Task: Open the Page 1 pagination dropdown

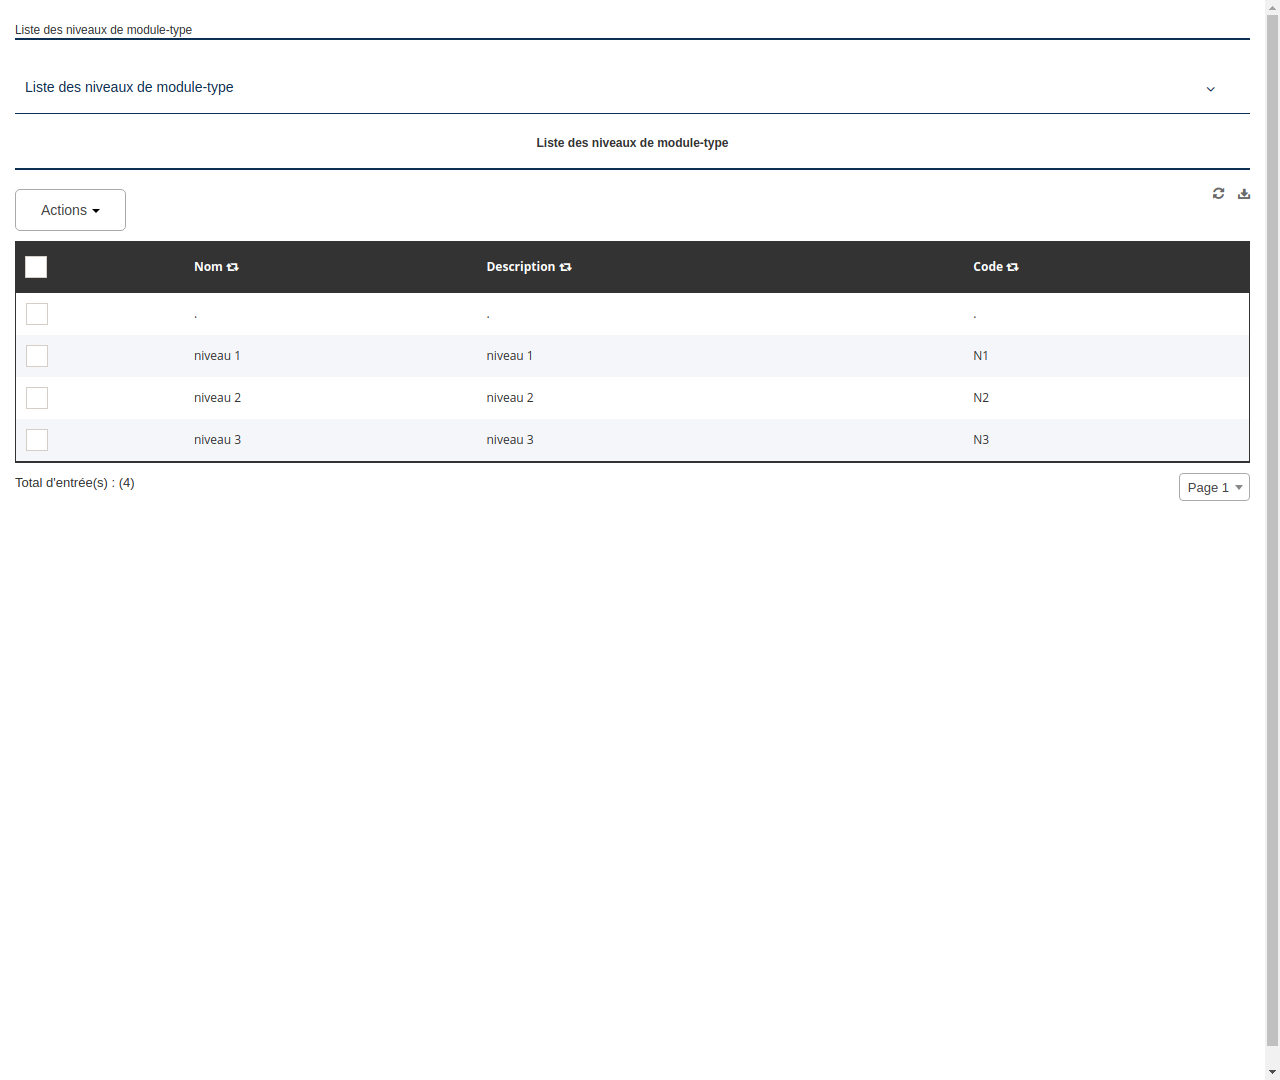Action: [1214, 487]
